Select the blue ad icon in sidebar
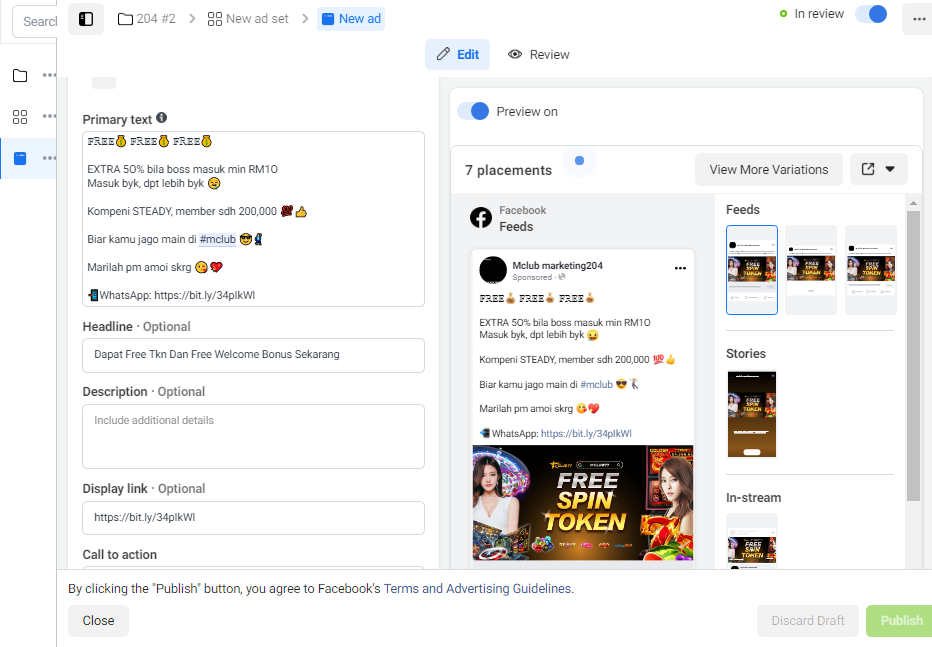This screenshot has height=647, width=932. [20, 158]
